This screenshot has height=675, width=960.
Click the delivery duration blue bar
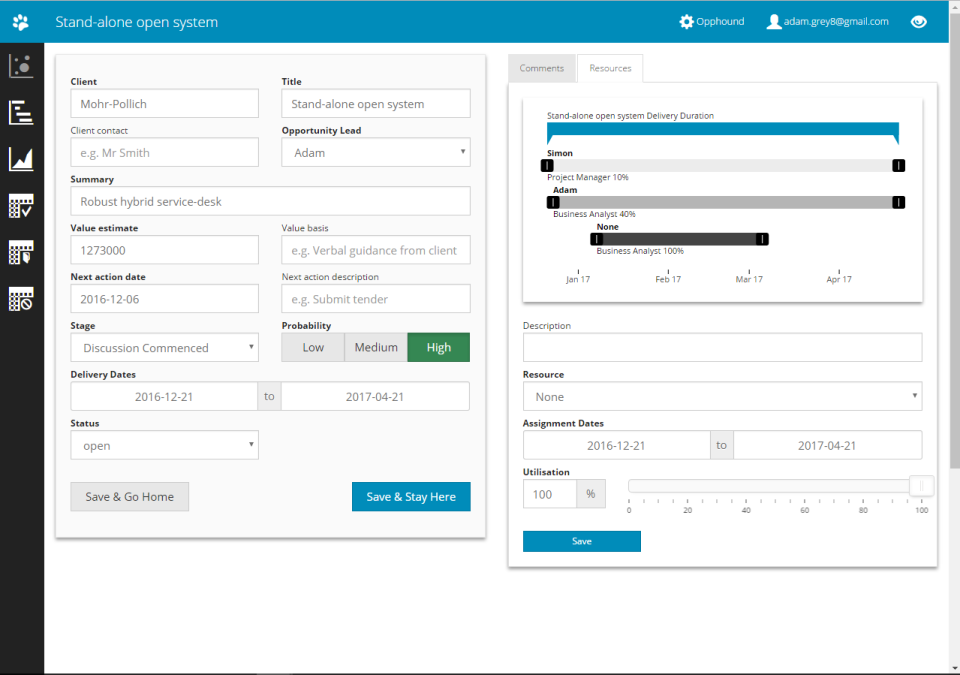pos(722,129)
